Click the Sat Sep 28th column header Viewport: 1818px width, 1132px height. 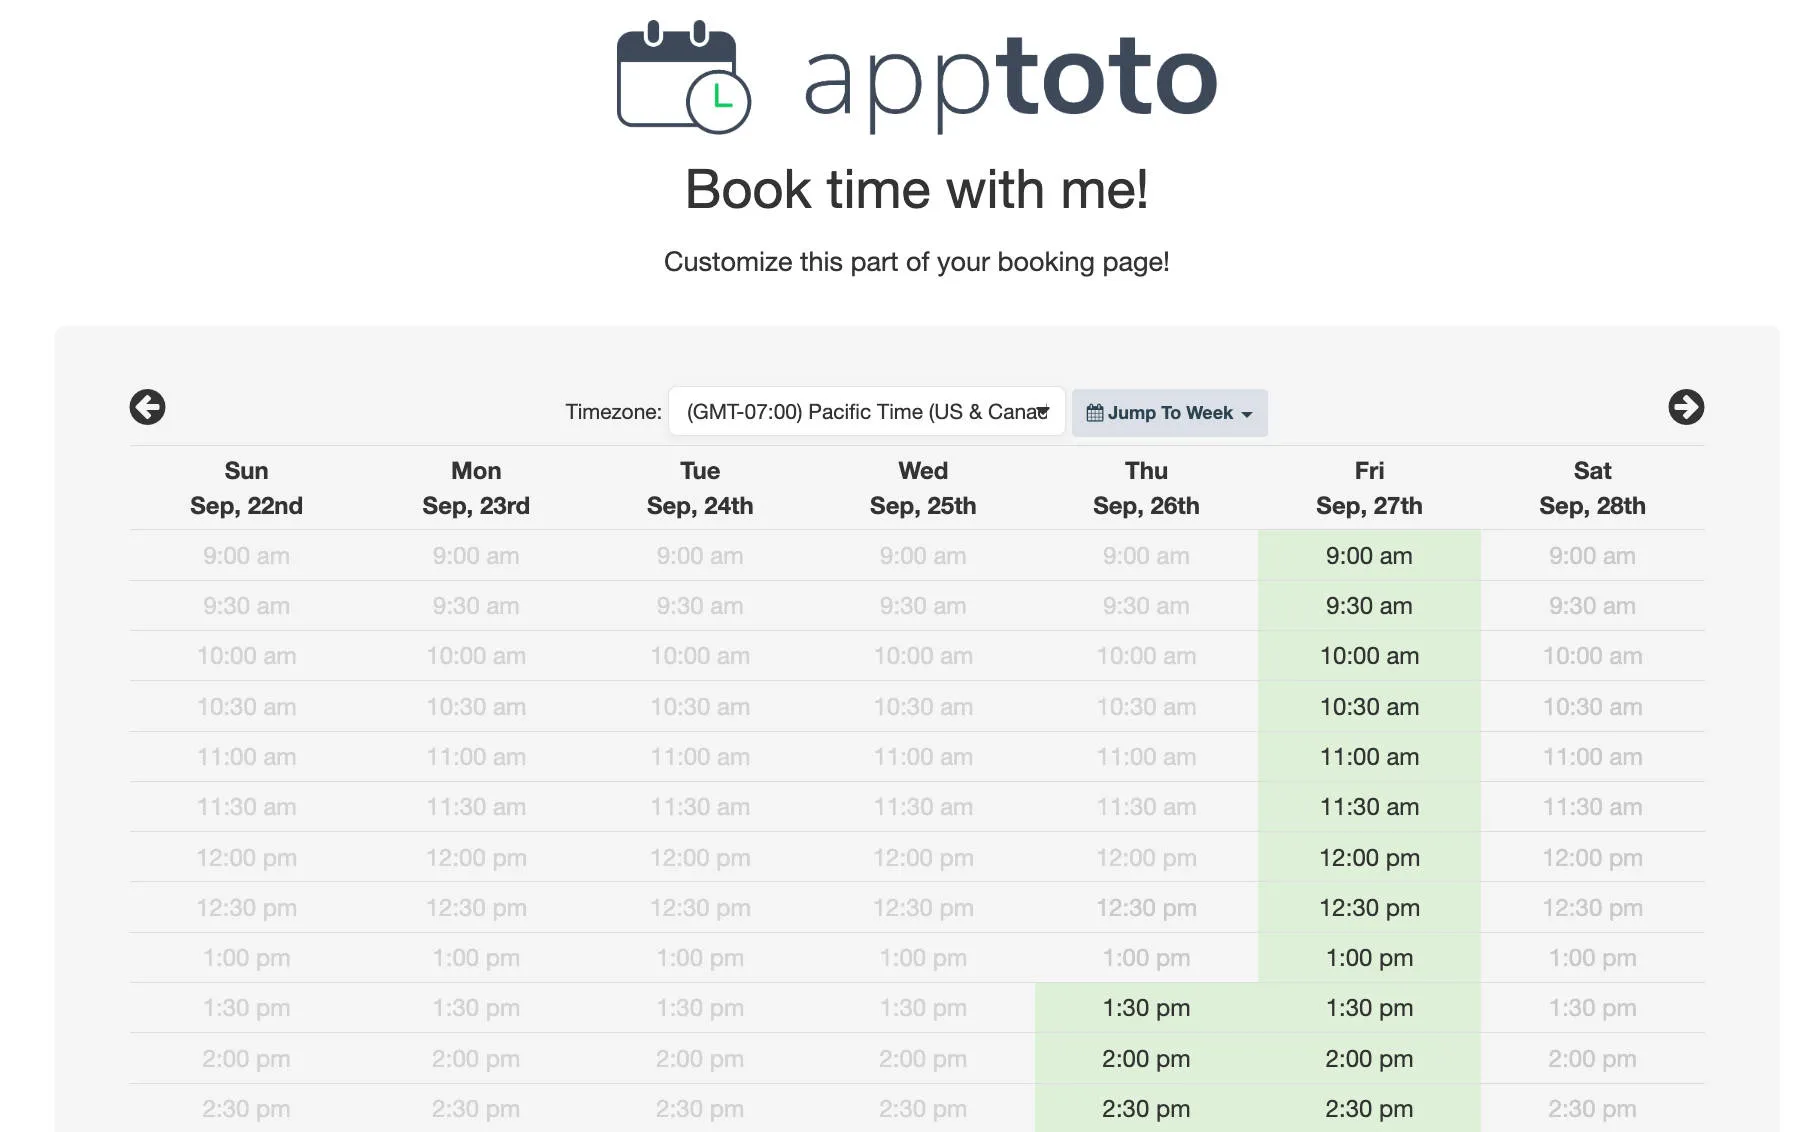coord(1591,488)
